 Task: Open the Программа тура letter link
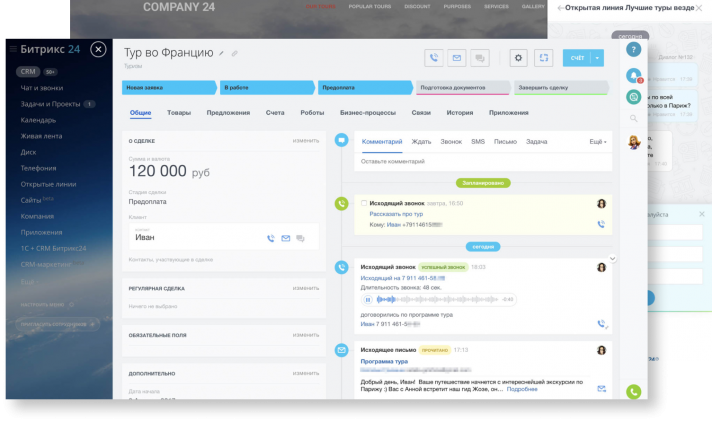(x=384, y=362)
